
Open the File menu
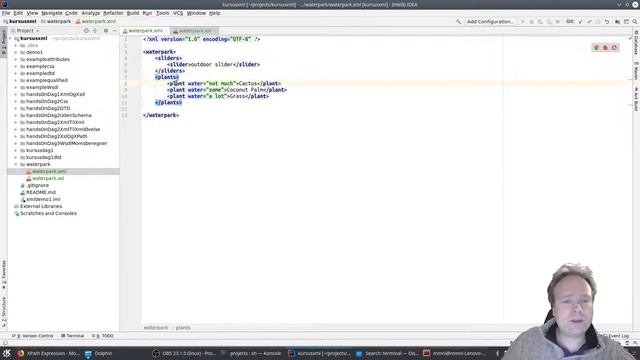pyautogui.click(x=6, y=13)
